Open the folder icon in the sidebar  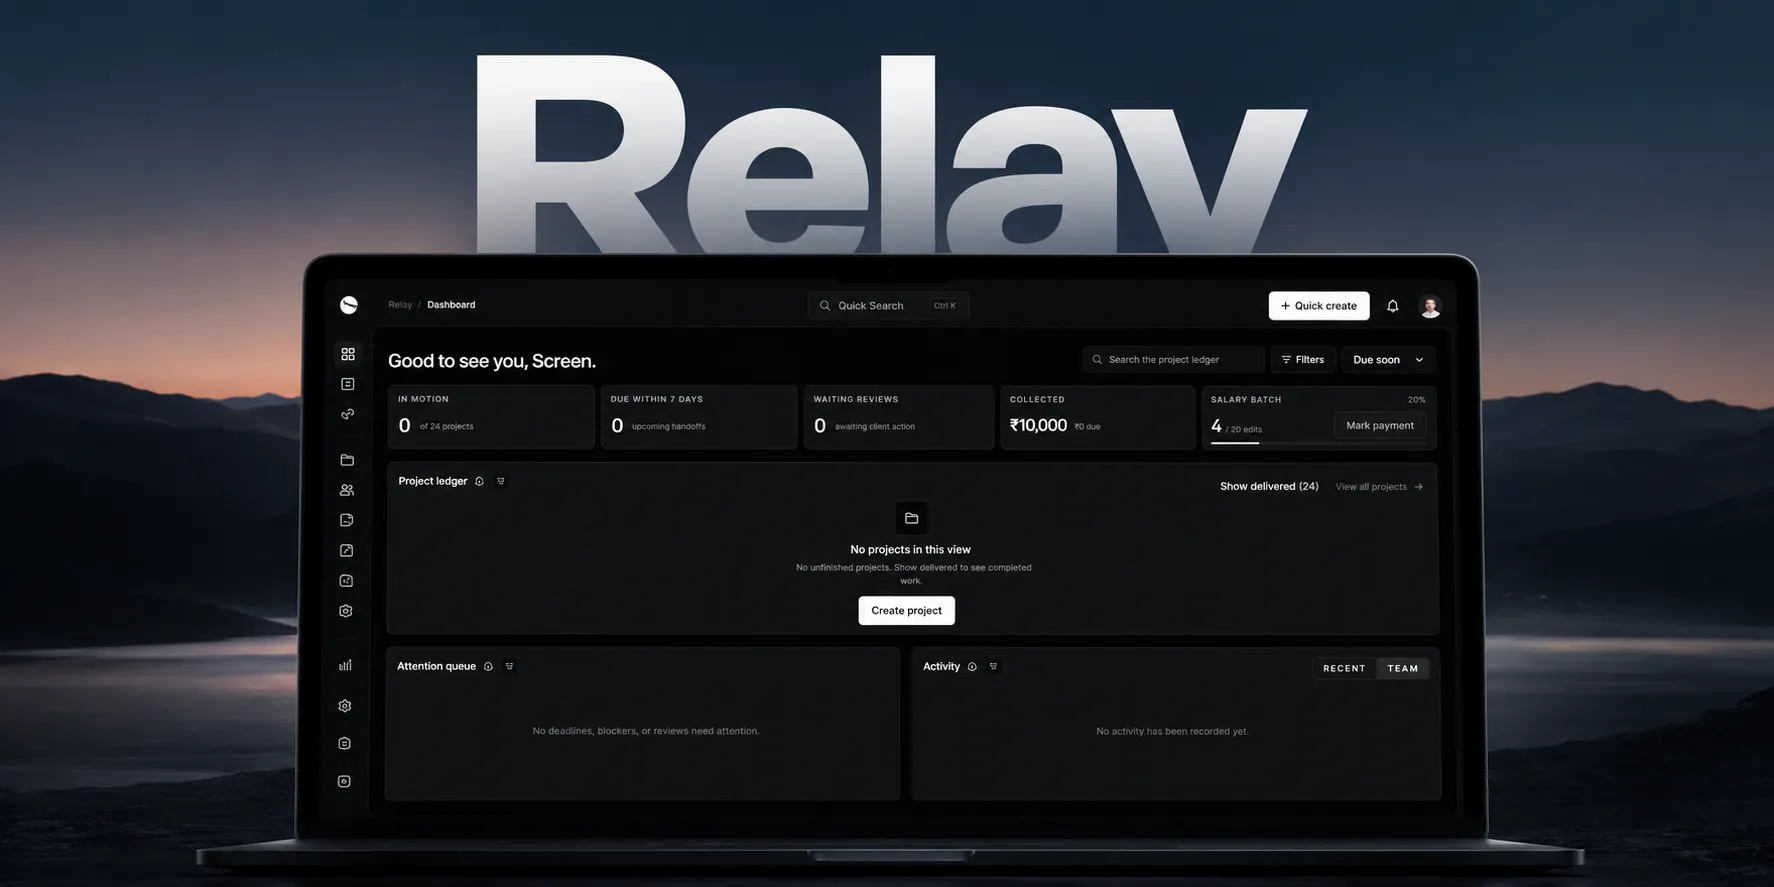click(347, 460)
